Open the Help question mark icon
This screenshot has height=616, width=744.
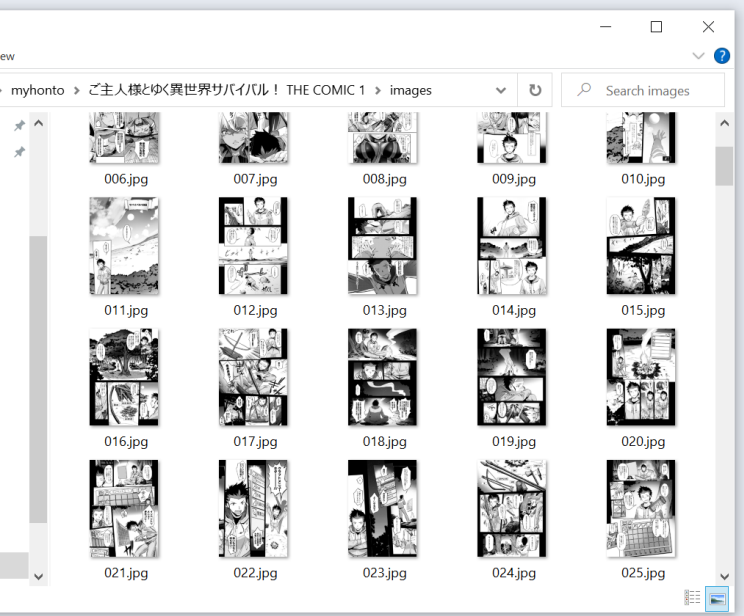pyautogui.click(x=721, y=56)
